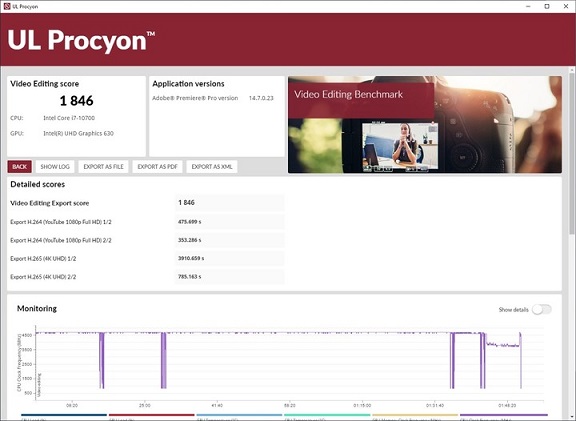Click the Export H.264 2/2 row label

(x=61, y=240)
